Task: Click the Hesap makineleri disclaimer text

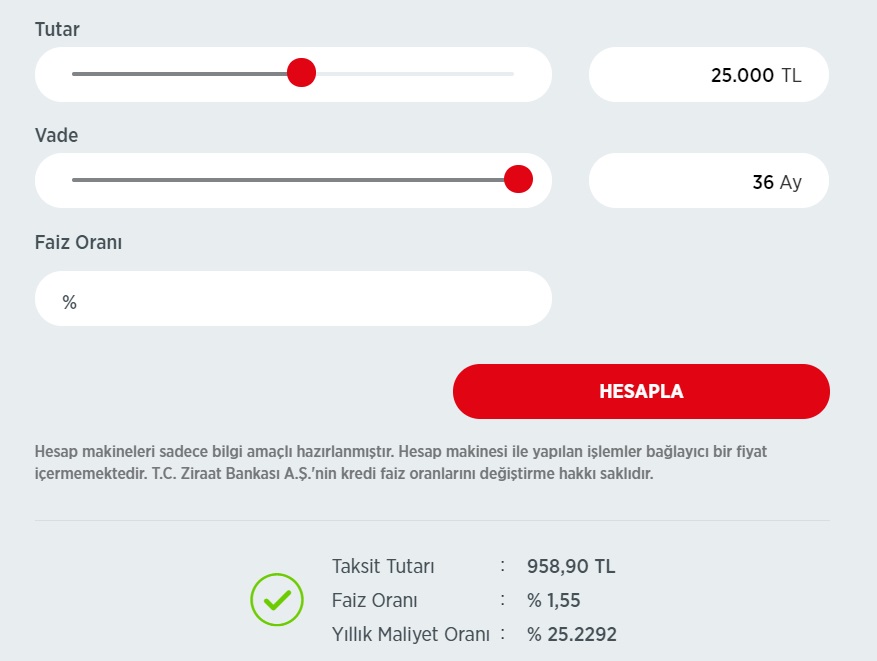Action: (400, 462)
